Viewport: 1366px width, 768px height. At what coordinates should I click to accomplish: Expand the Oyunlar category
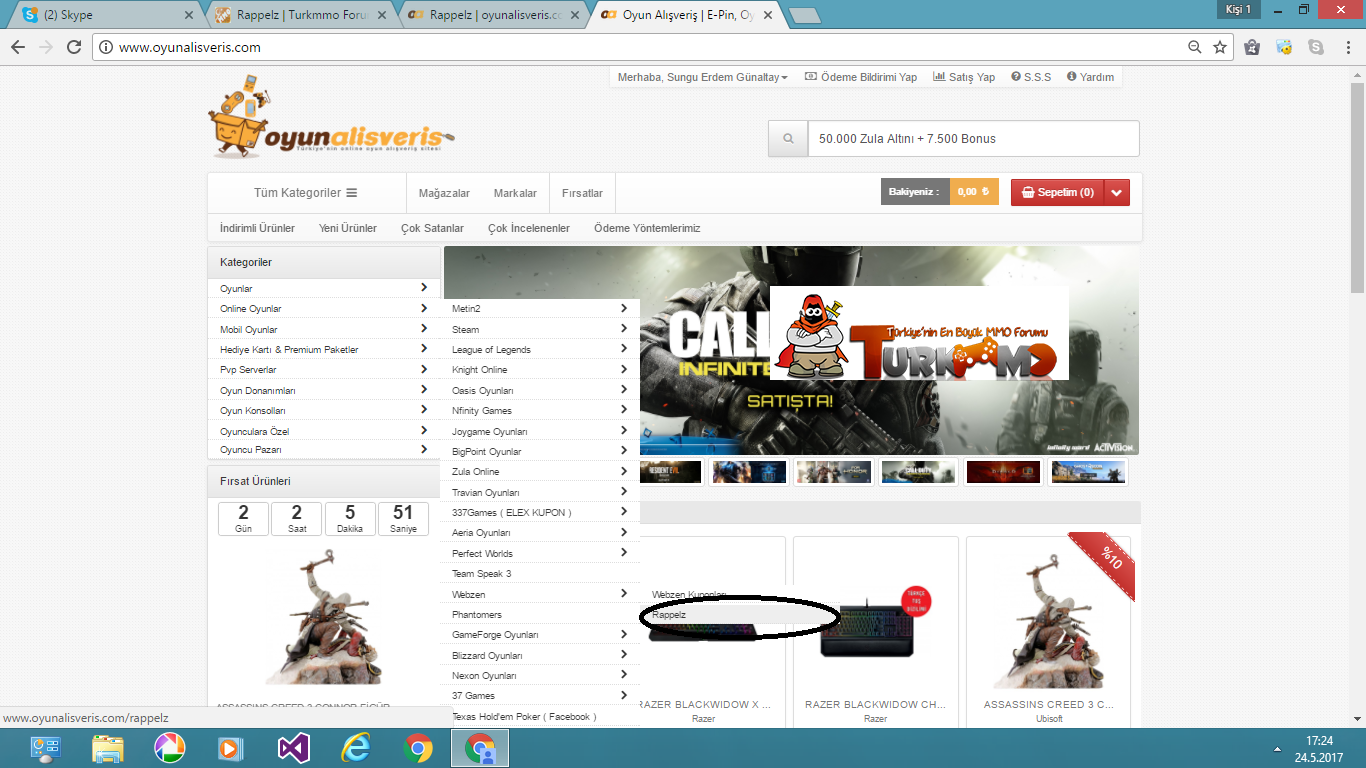pyautogui.click(x=324, y=288)
